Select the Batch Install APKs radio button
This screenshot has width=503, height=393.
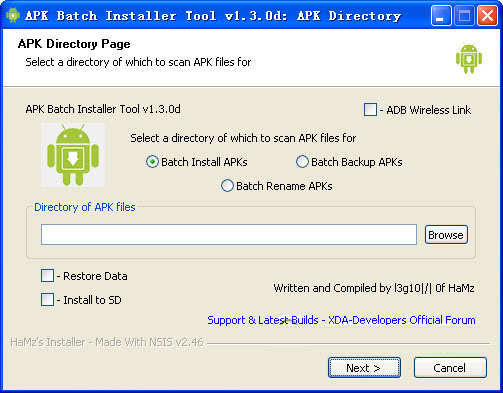[x=152, y=162]
